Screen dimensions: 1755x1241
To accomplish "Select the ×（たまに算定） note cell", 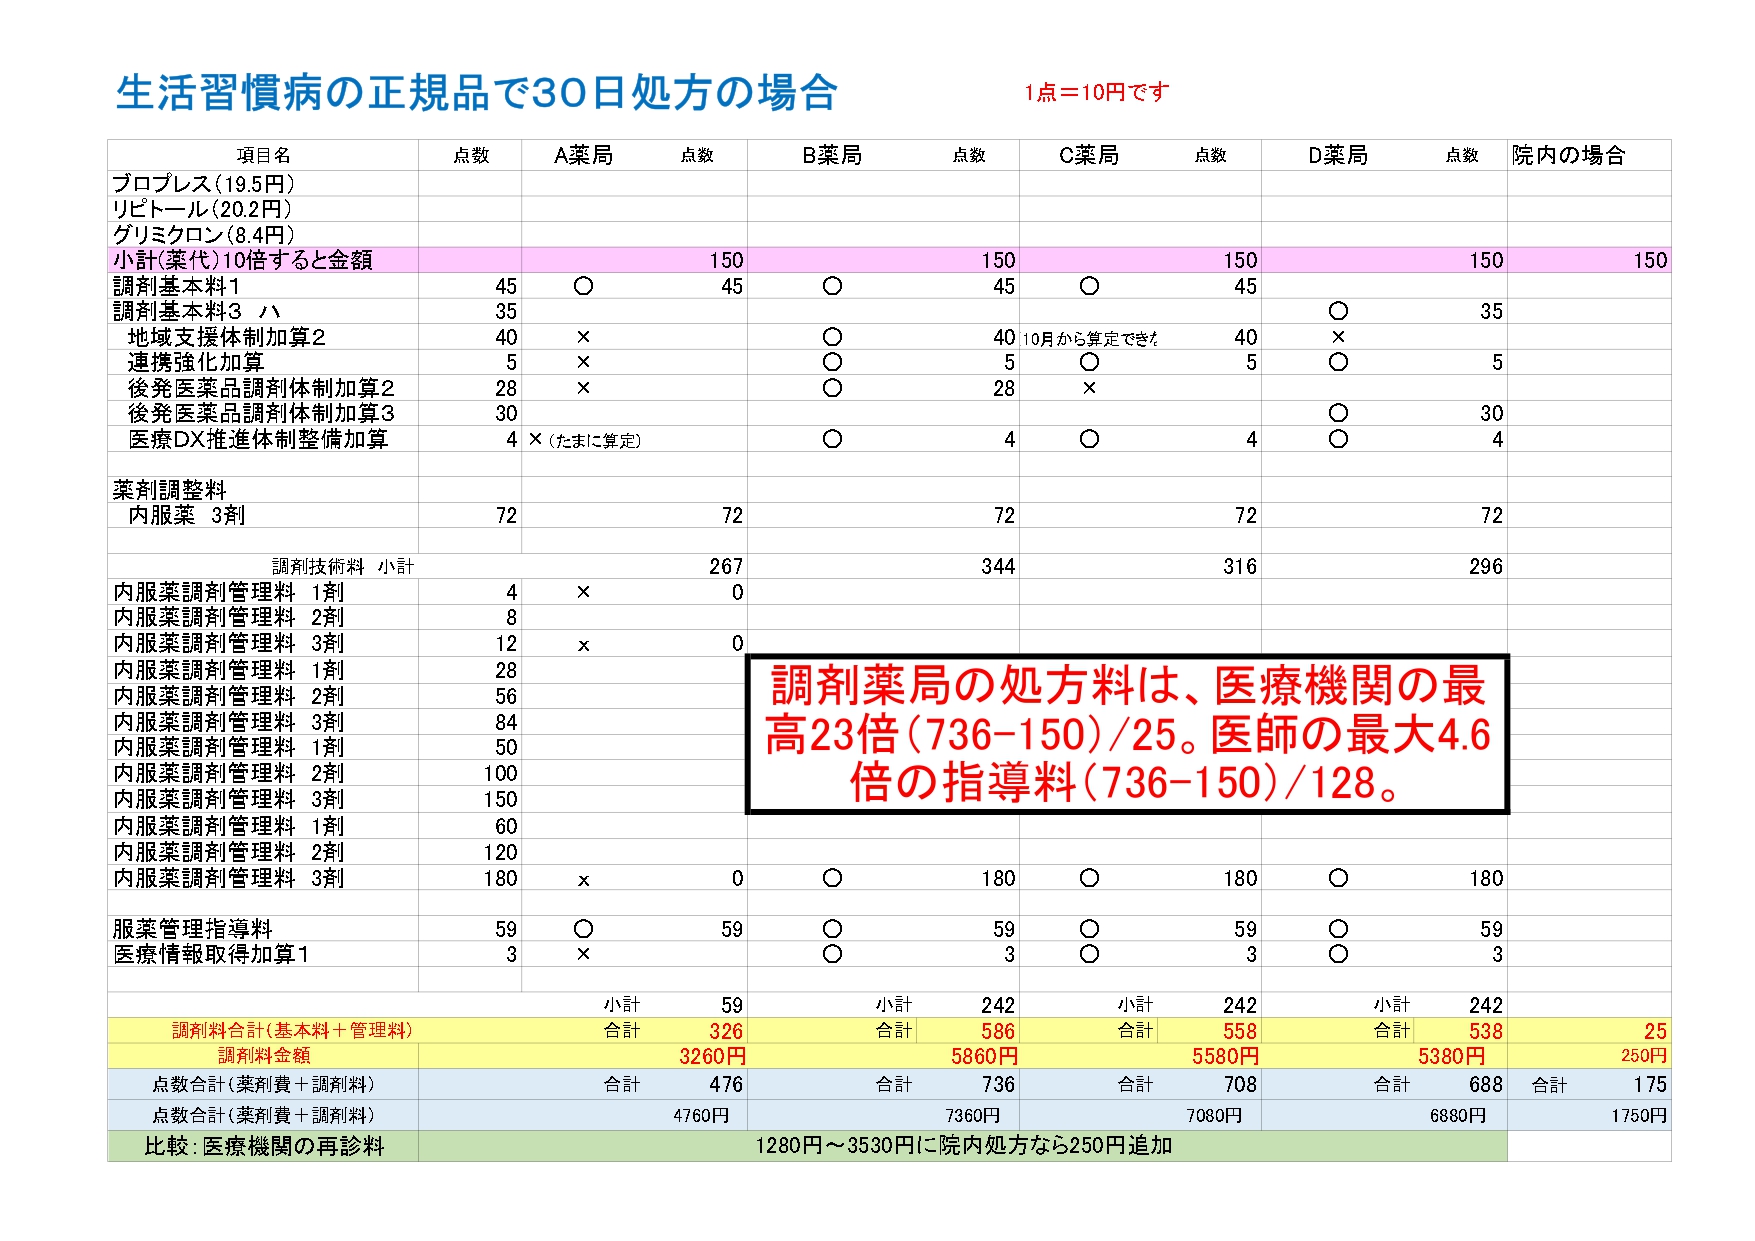I will click(584, 440).
